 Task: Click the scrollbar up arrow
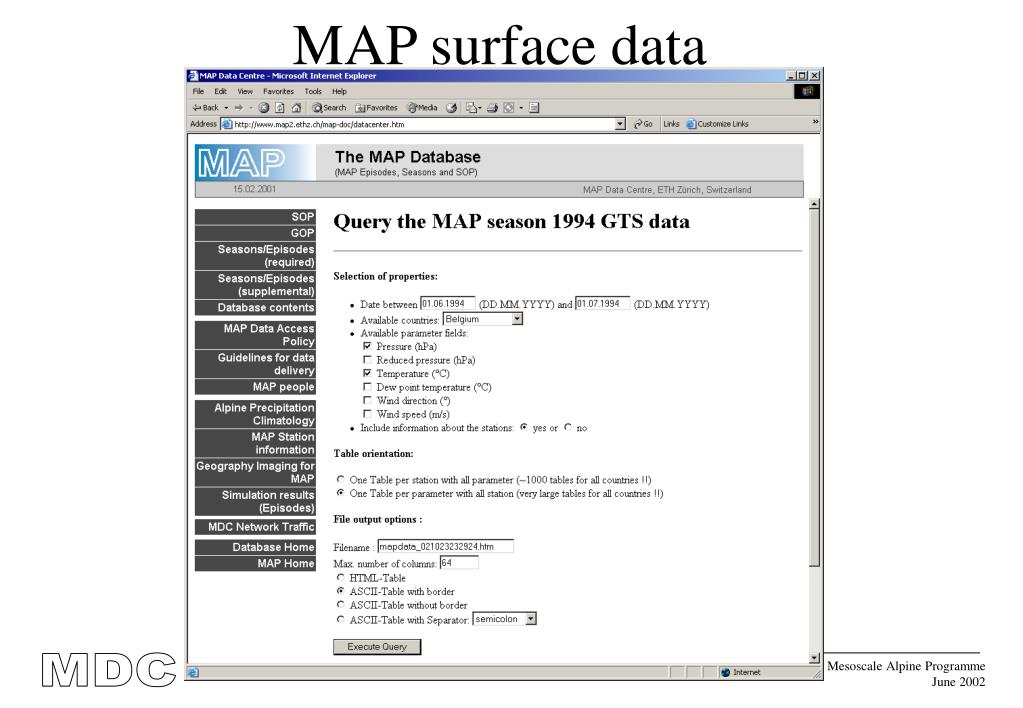click(x=814, y=204)
